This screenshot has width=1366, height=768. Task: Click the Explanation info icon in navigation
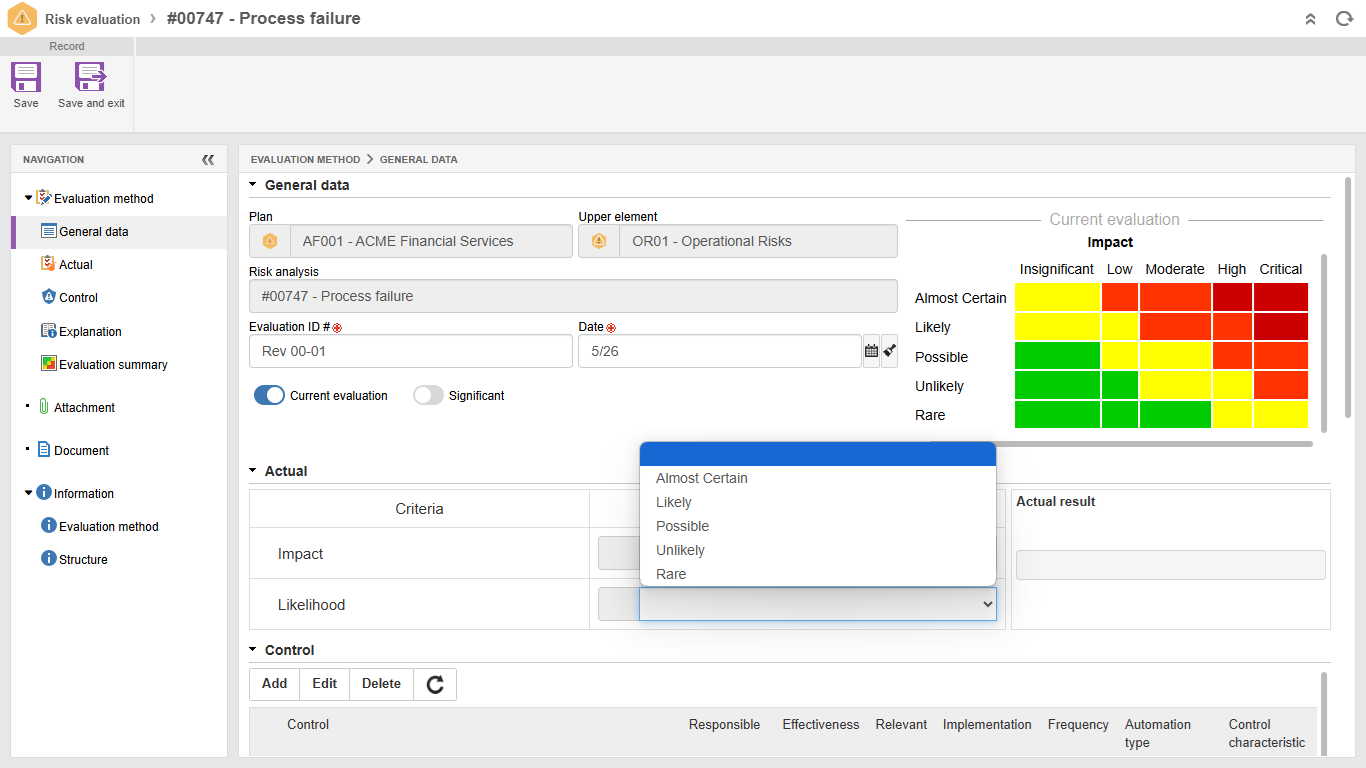tap(48, 331)
